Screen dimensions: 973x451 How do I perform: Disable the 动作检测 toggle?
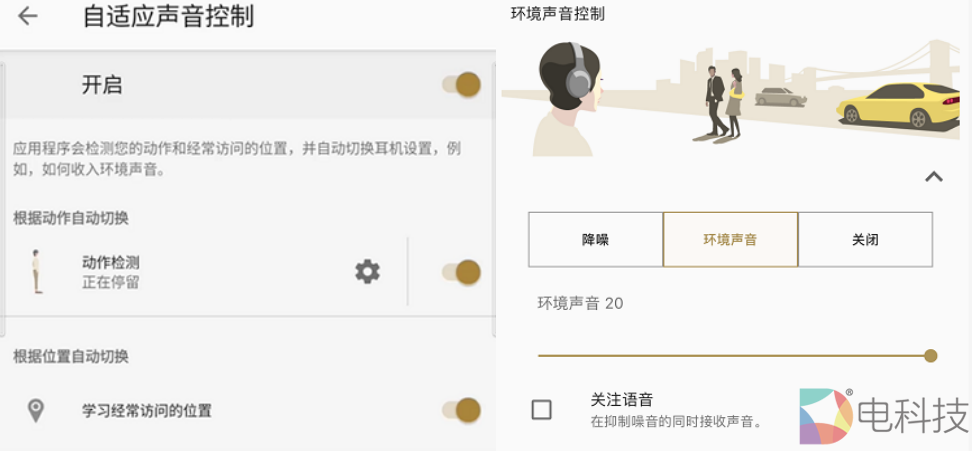tap(462, 271)
